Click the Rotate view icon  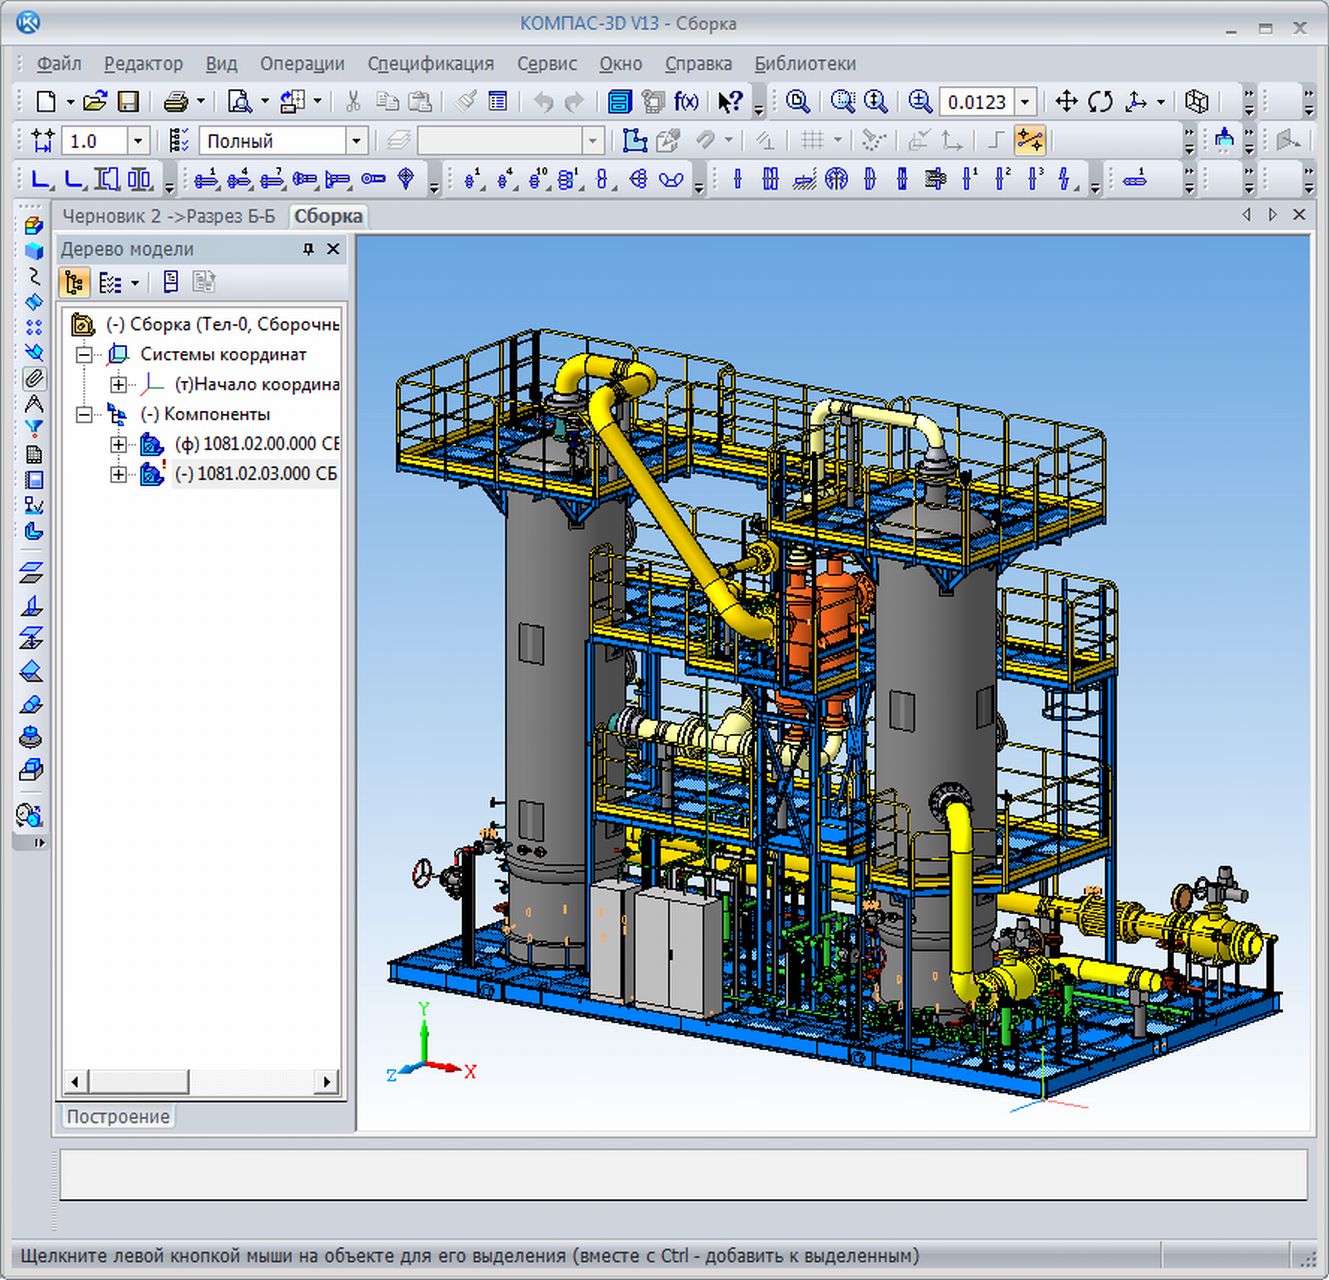1101,101
